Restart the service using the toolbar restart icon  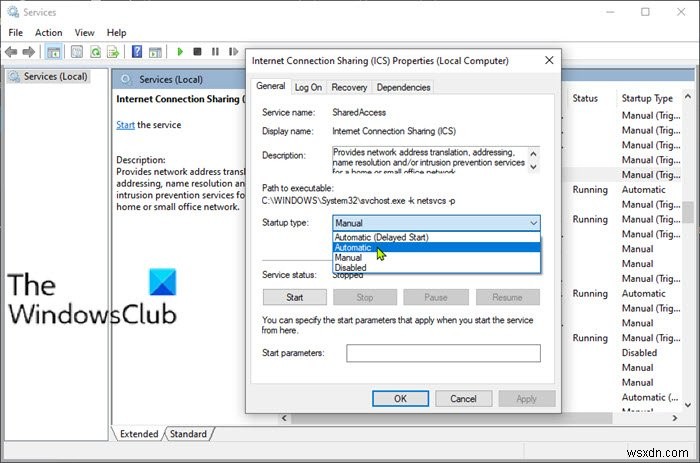(233, 52)
